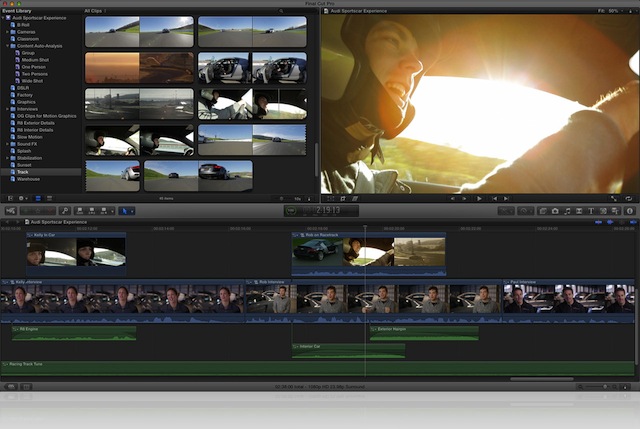
Task: Toggle loop playback in the viewer
Action: tap(629, 198)
